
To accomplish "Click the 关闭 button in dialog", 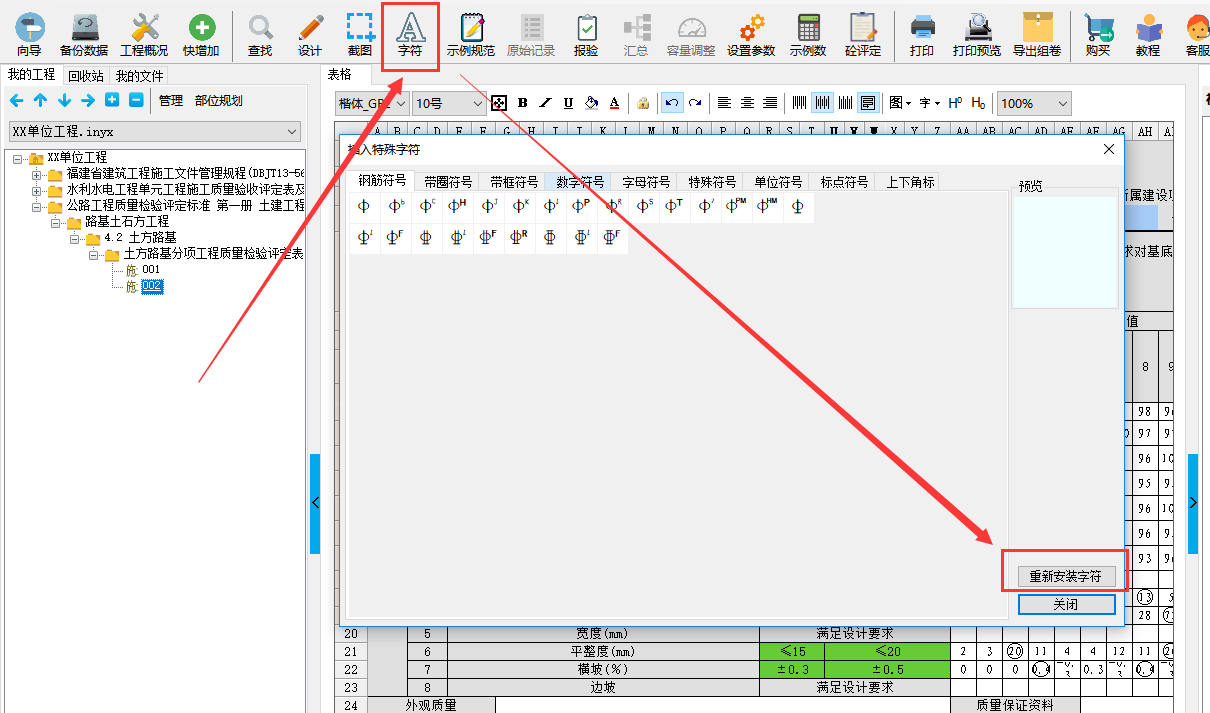I will click(1065, 605).
